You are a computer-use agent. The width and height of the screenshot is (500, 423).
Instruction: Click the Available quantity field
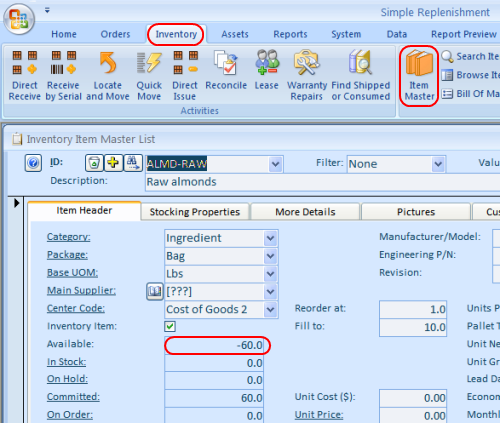(x=214, y=345)
